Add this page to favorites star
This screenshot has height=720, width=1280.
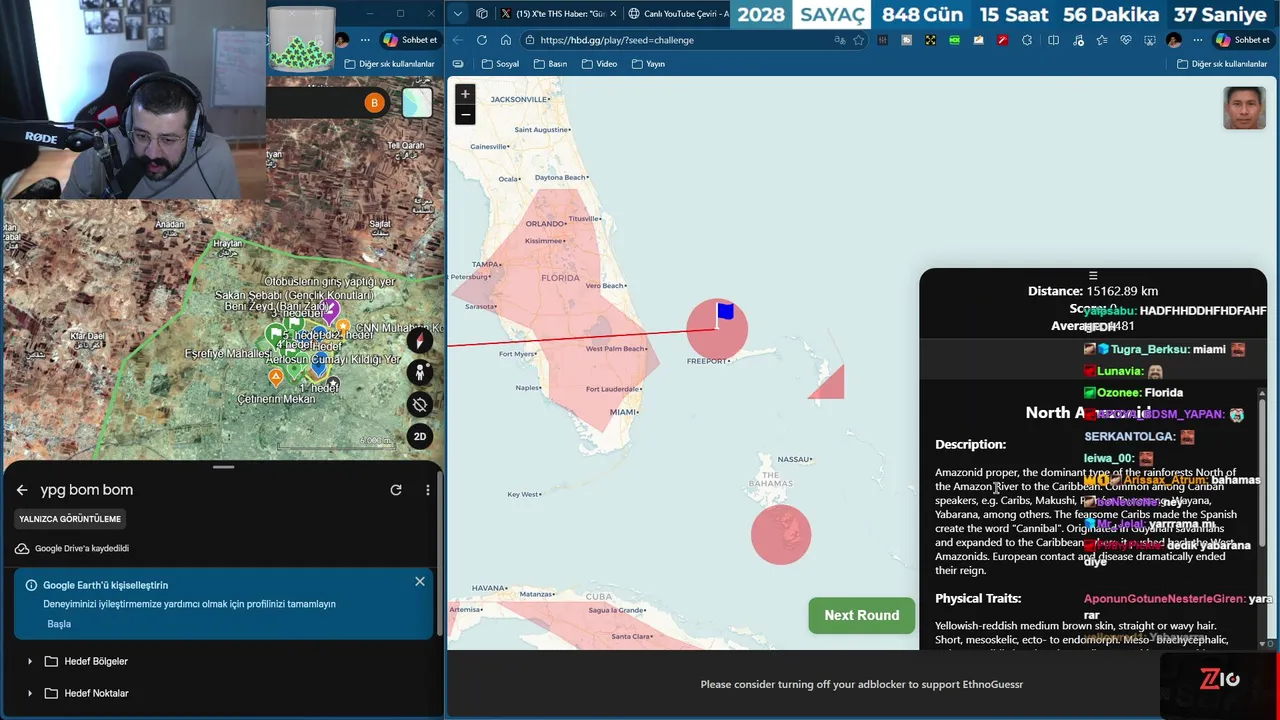click(858, 40)
